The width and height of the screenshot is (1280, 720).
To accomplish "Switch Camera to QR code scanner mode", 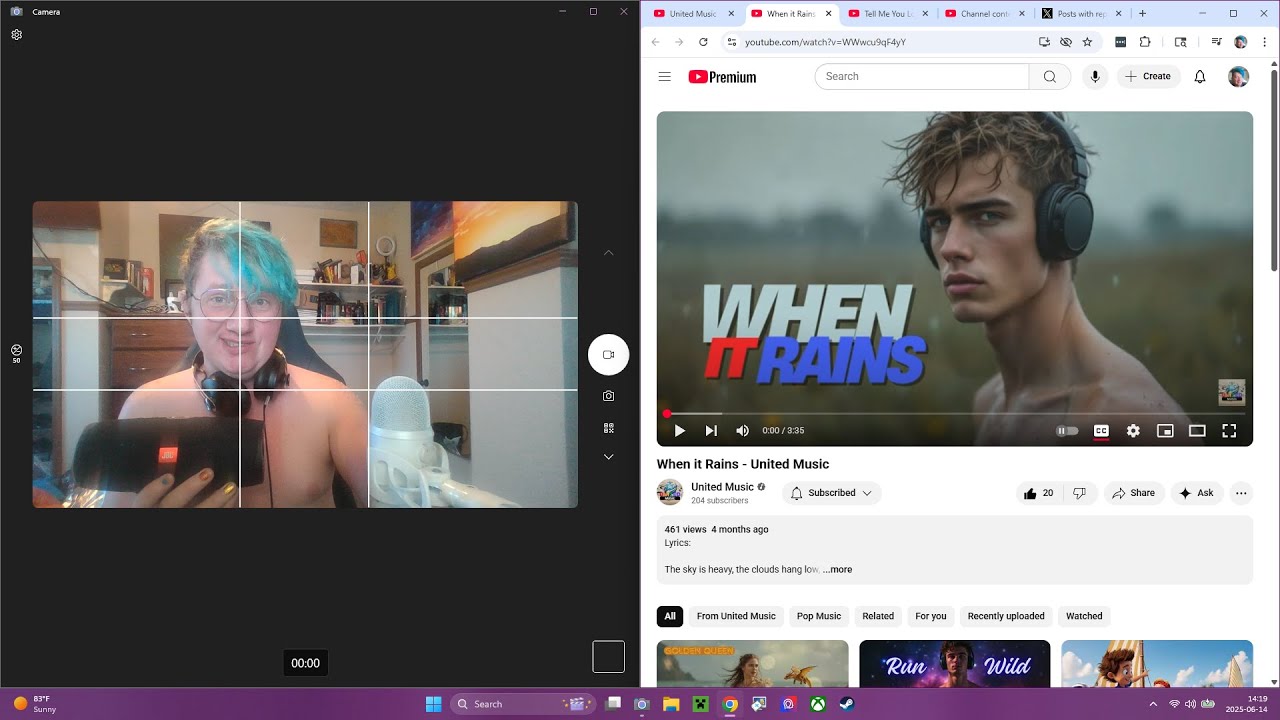I will pos(608,428).
